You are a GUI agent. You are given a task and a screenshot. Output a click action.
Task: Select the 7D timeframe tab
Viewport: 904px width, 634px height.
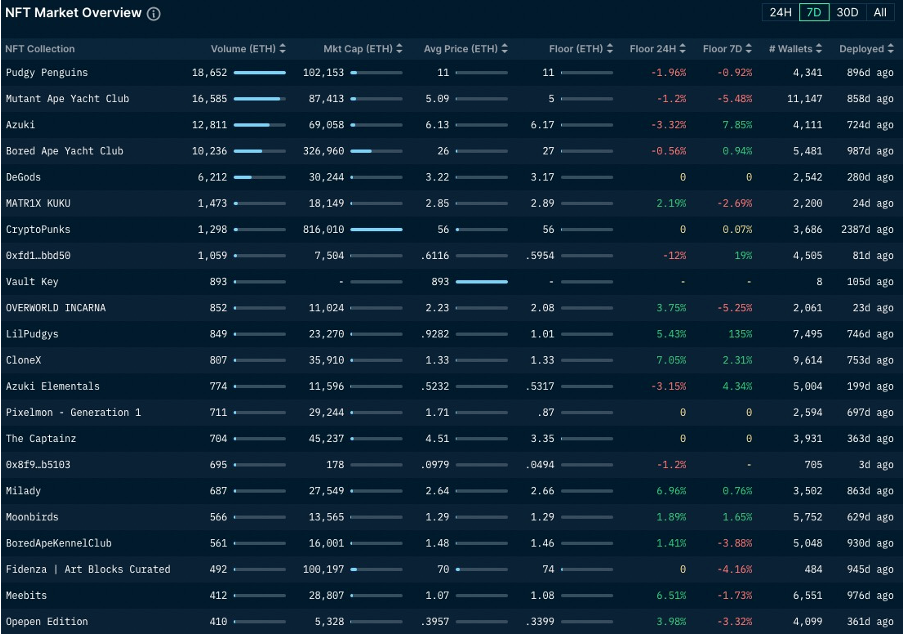coord(814,12)
